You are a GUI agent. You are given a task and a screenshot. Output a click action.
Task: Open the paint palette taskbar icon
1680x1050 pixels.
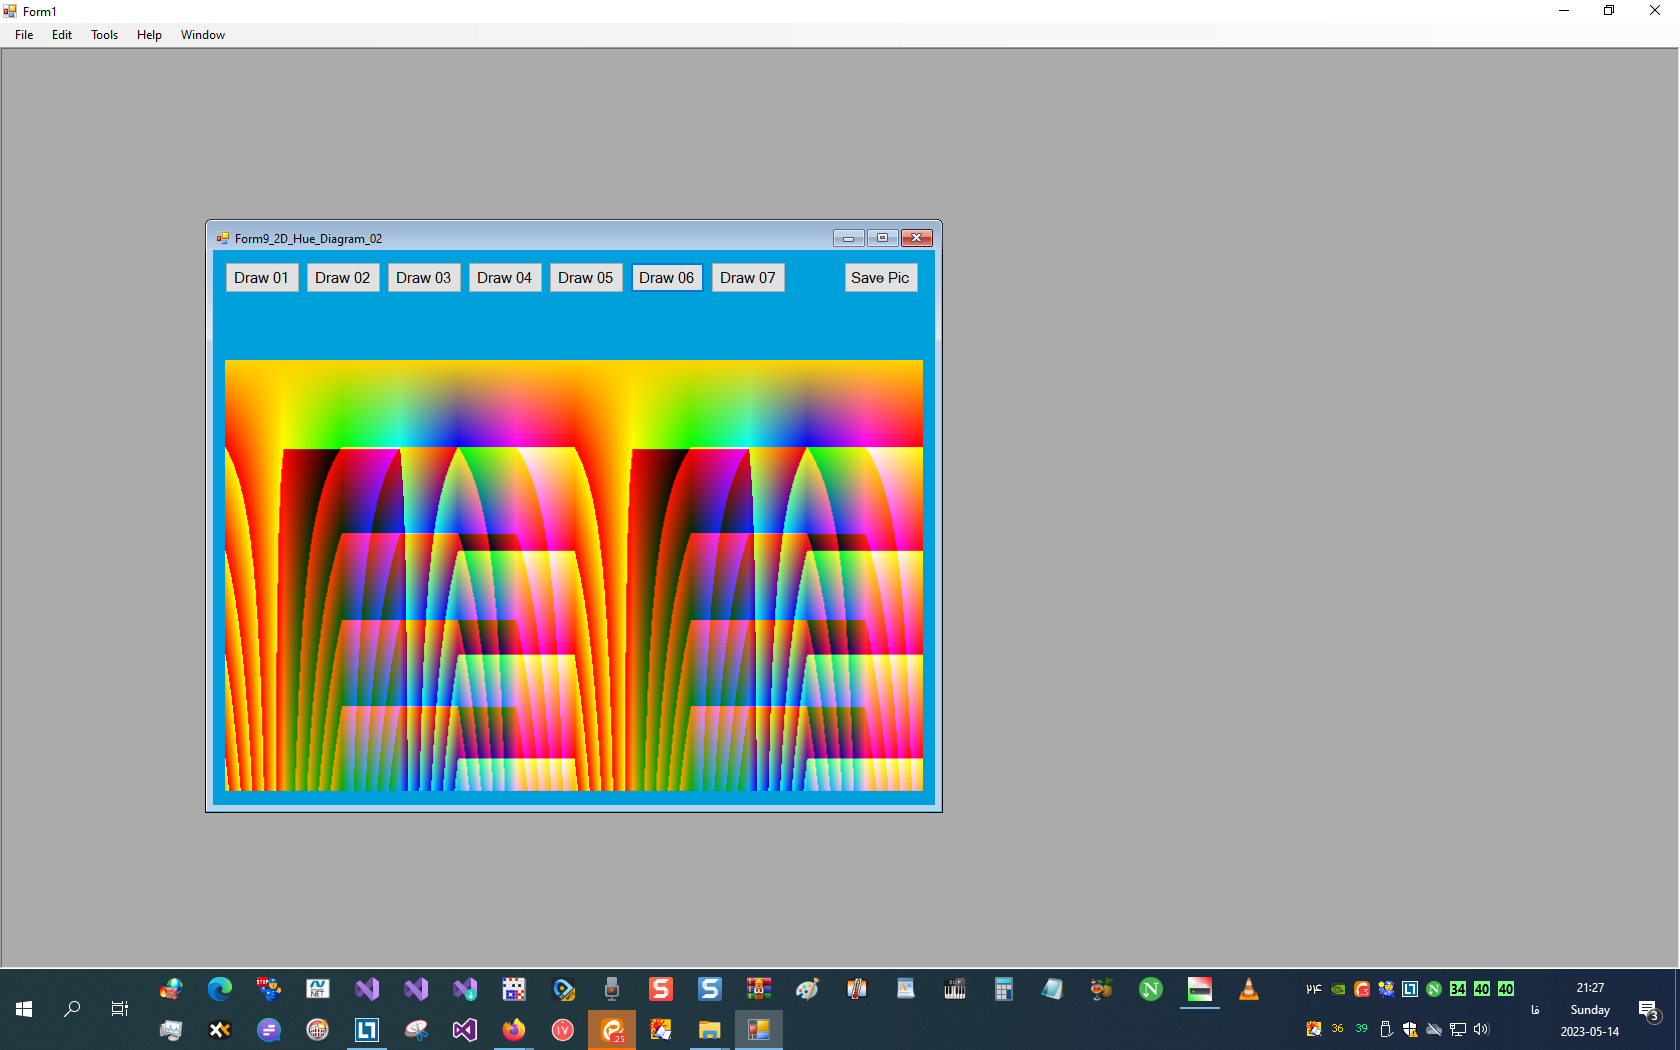pyautogui.click(x=808, y=989)
